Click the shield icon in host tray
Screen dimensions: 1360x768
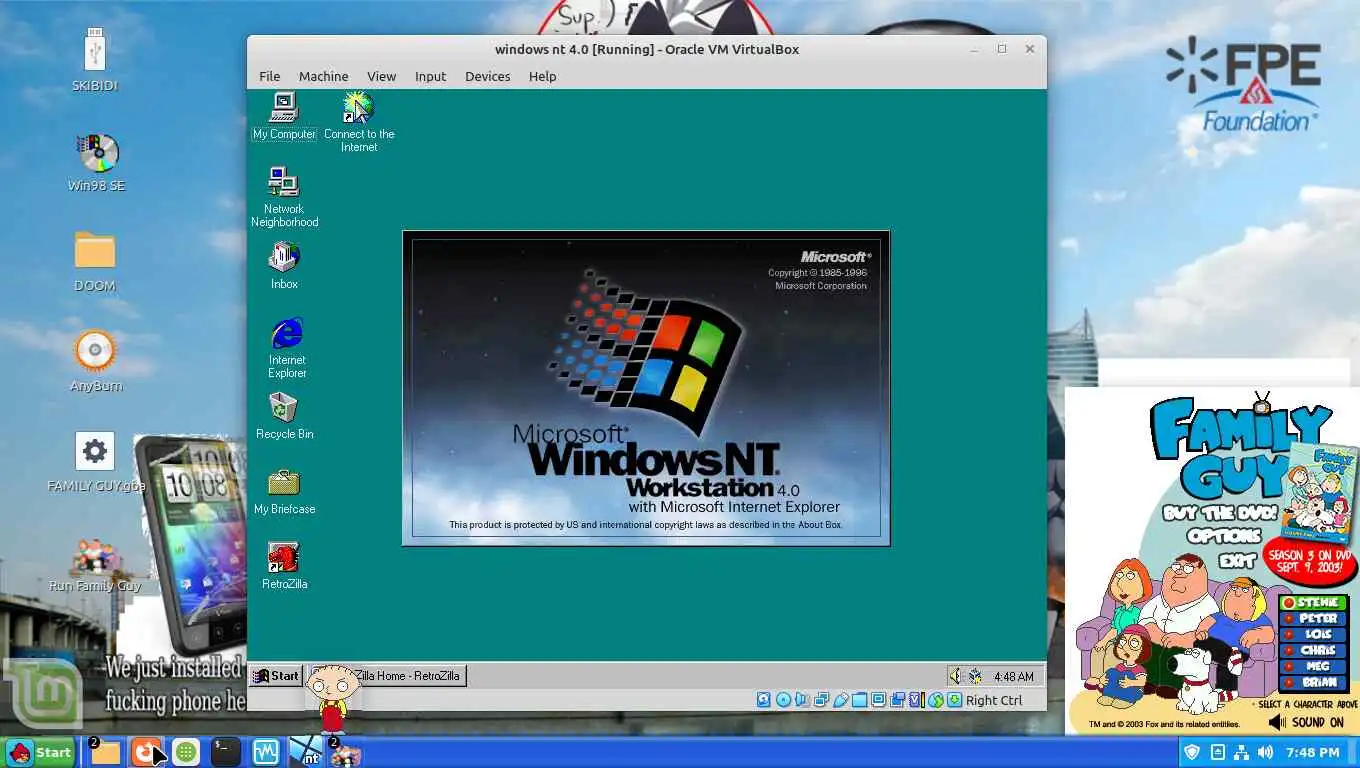pyautogui.click(x=1192, y=752)
